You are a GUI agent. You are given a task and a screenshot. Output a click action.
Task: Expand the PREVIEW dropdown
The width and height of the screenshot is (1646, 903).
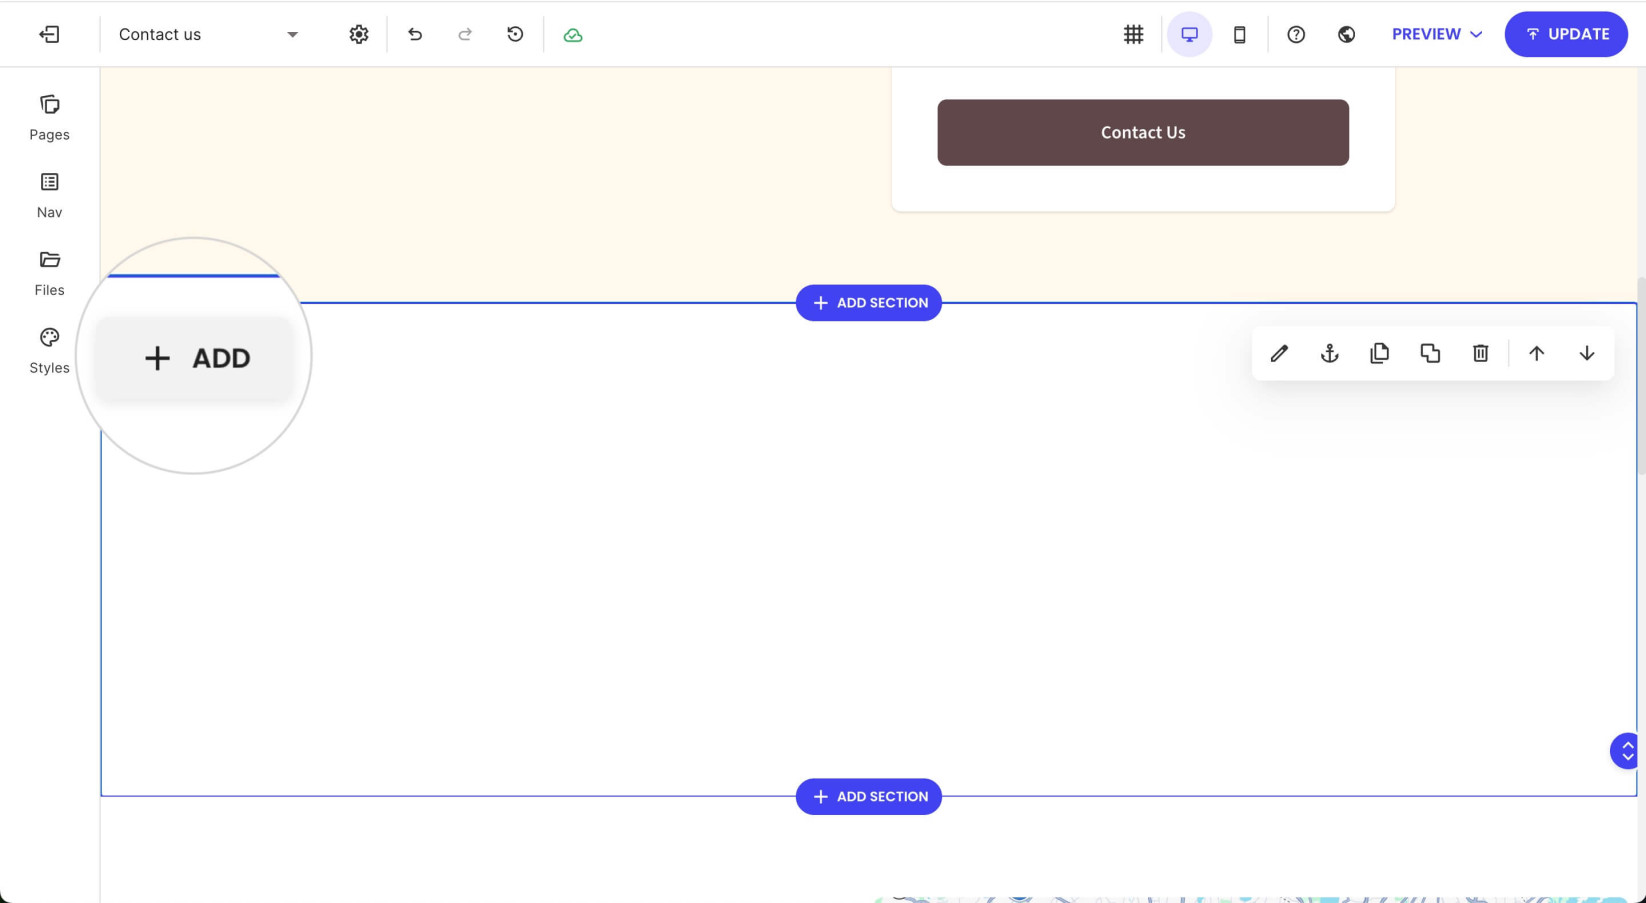point(1437,34)
